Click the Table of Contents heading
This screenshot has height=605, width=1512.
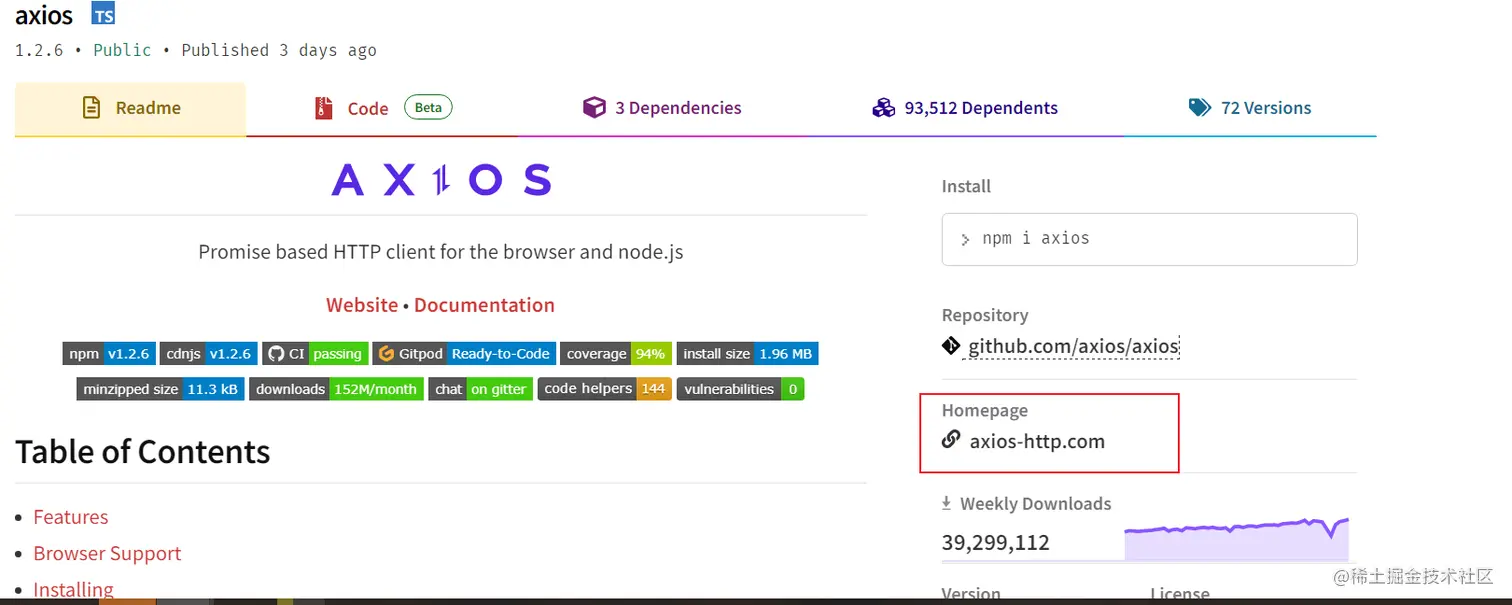click(x=143, y=452)
